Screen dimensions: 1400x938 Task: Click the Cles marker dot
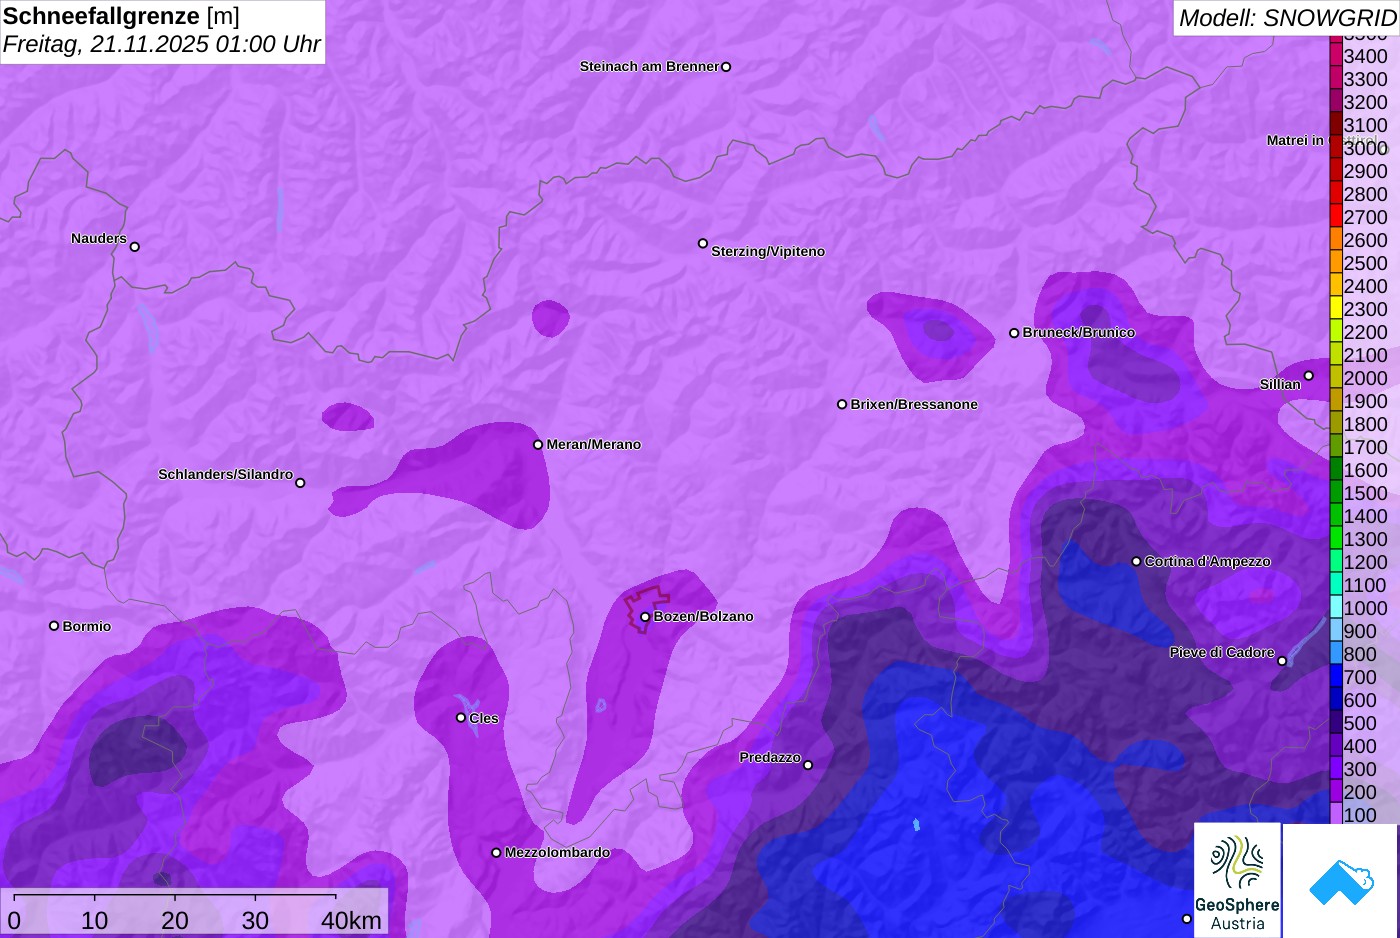pos(461,718)
